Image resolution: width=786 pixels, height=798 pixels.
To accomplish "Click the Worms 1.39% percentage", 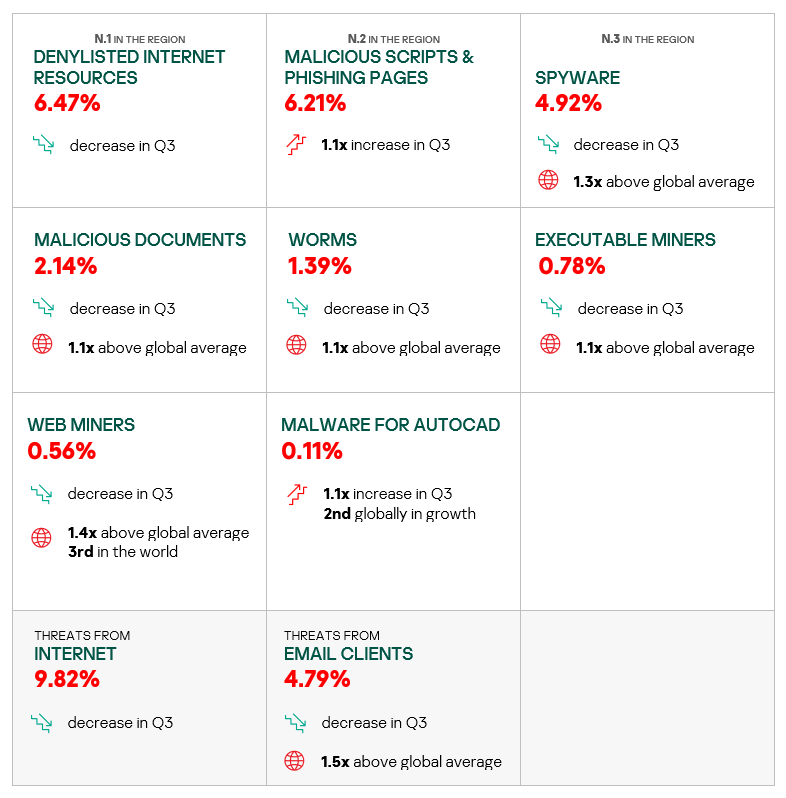I will [320, 266].
